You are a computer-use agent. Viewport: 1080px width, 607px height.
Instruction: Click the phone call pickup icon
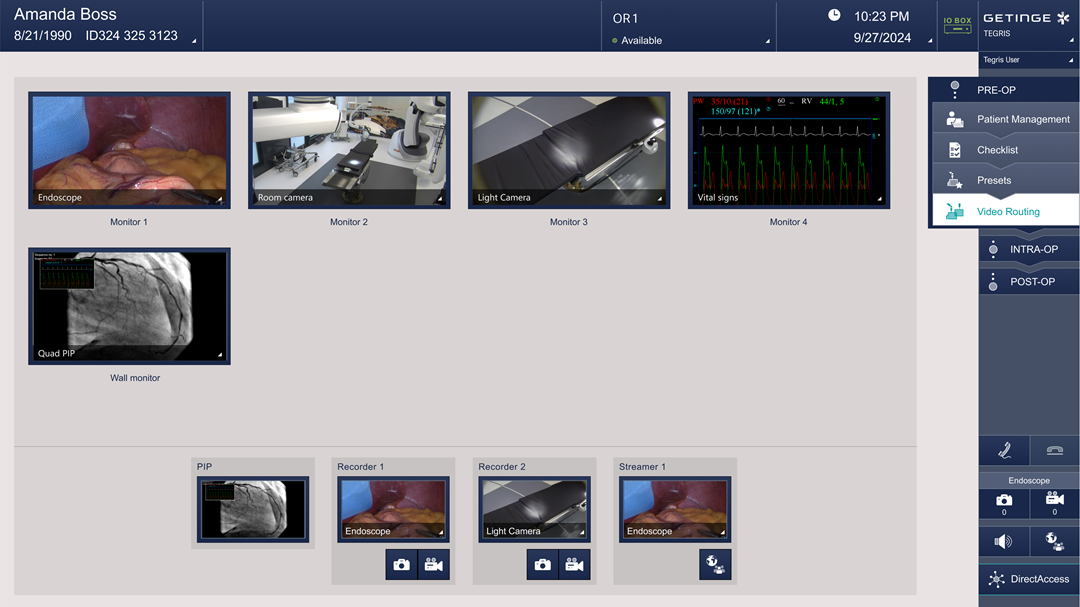tap(1004, 451)
